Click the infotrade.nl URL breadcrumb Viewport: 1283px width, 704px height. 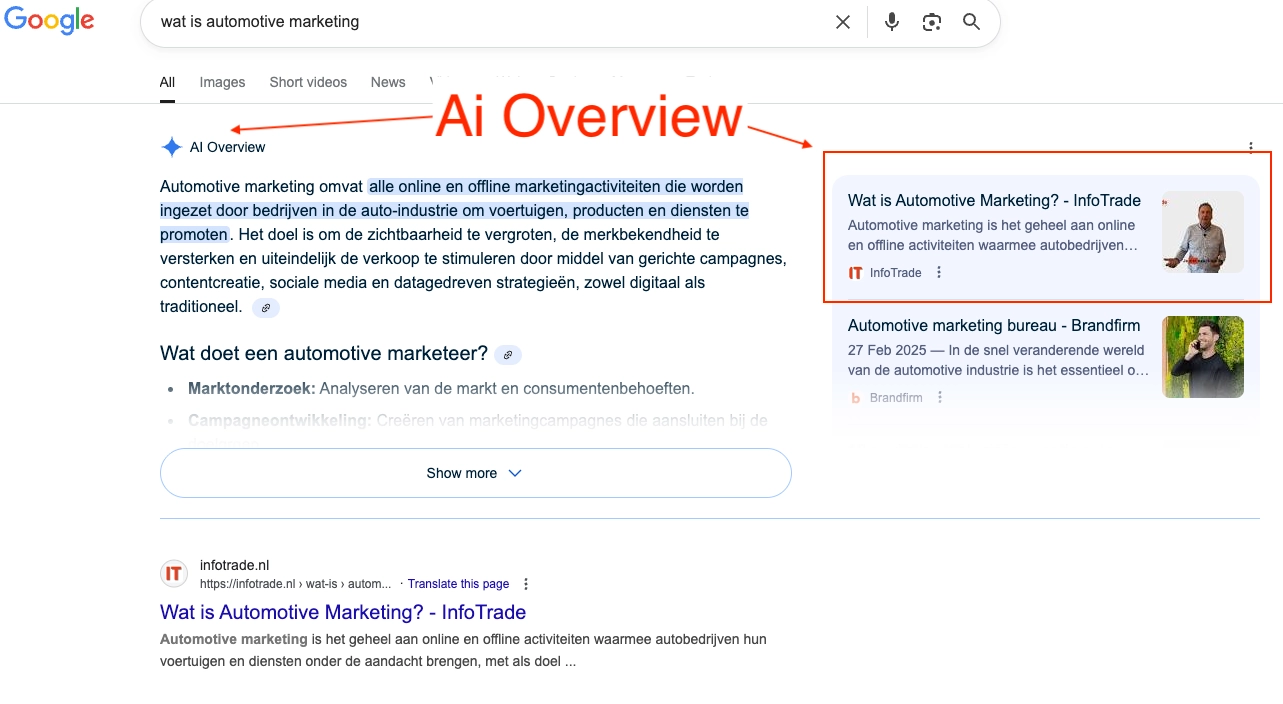(295, 584)
